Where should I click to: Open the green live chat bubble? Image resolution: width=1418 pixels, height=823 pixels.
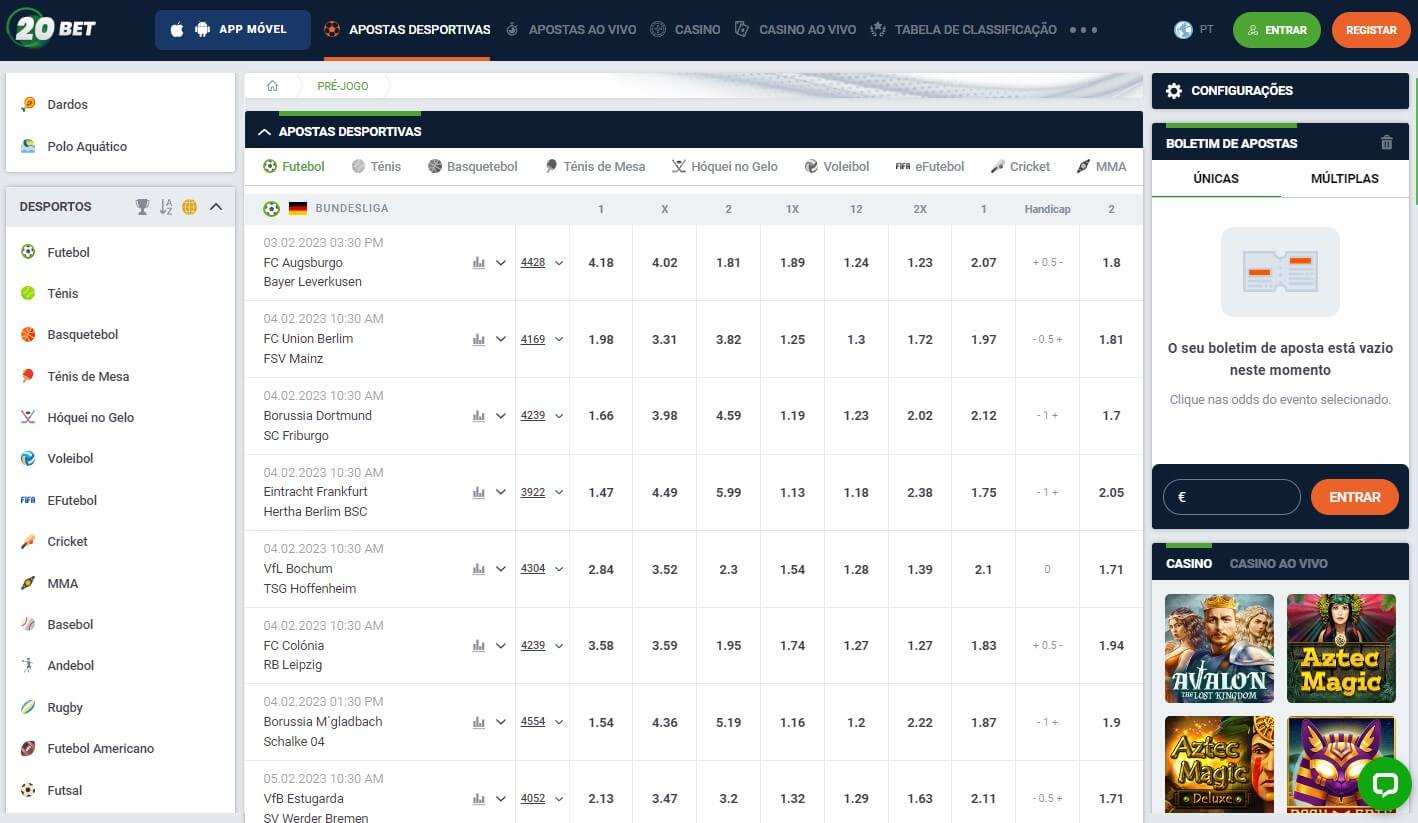pyautogui.click(x=1385, y=783)
